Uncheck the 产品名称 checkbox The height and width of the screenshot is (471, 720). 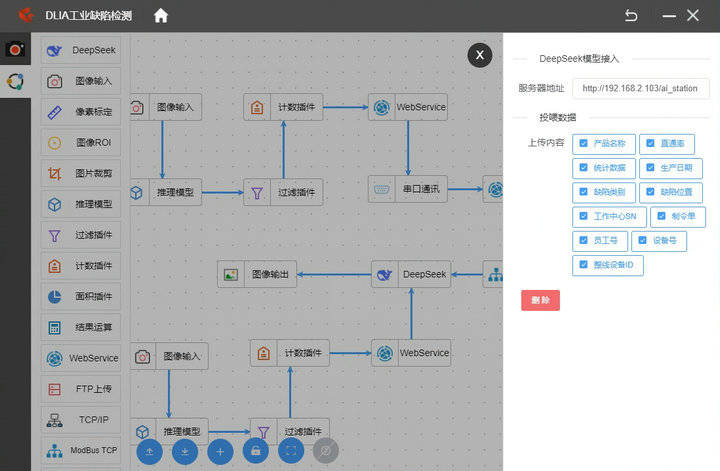(584, 143)
